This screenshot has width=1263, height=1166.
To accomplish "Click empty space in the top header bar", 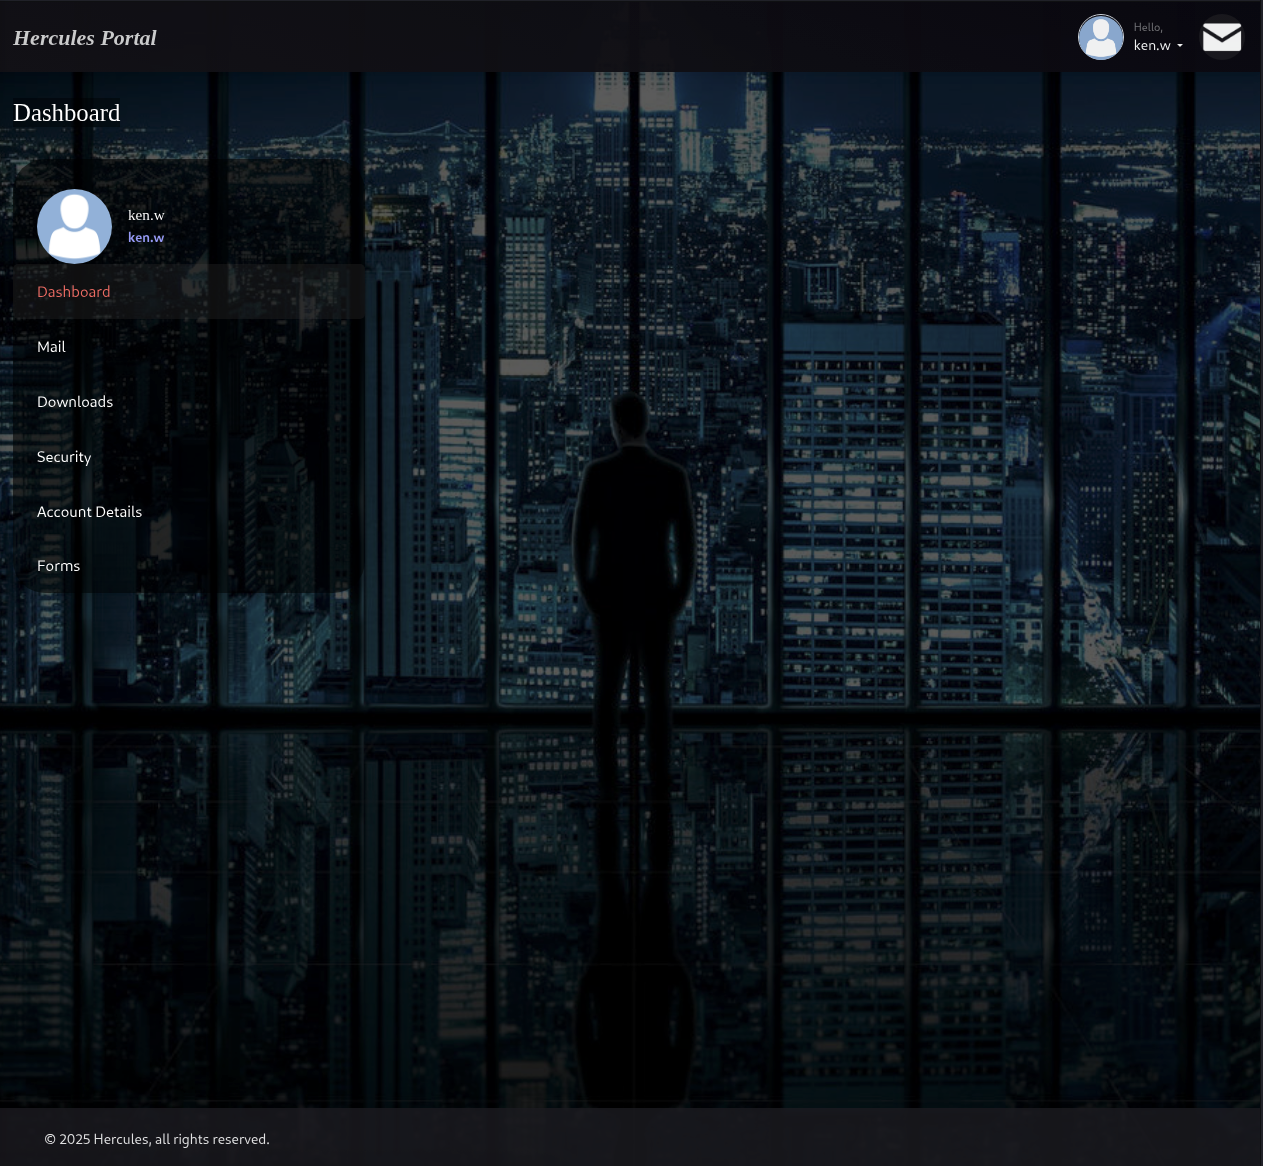I will click(x=600, y=37).
